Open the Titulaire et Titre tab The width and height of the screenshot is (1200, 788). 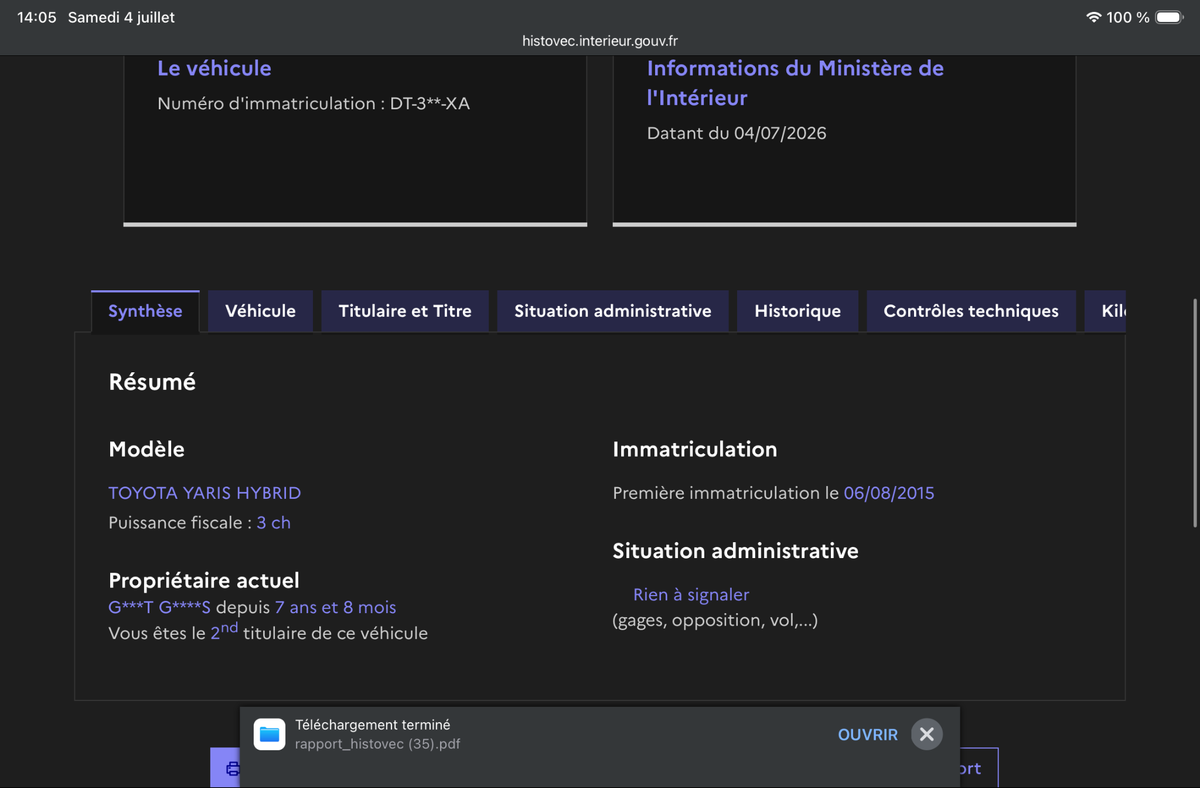point(405,311)
